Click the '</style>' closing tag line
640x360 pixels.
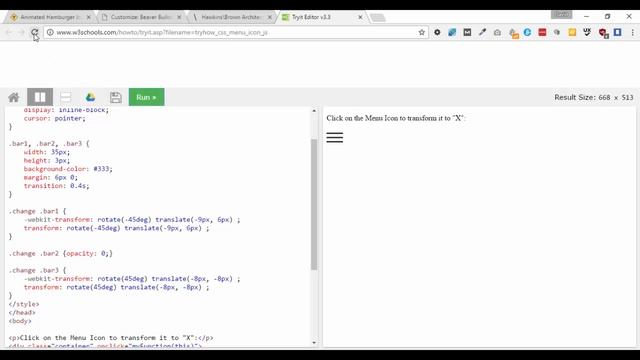[x=24, y=304]
